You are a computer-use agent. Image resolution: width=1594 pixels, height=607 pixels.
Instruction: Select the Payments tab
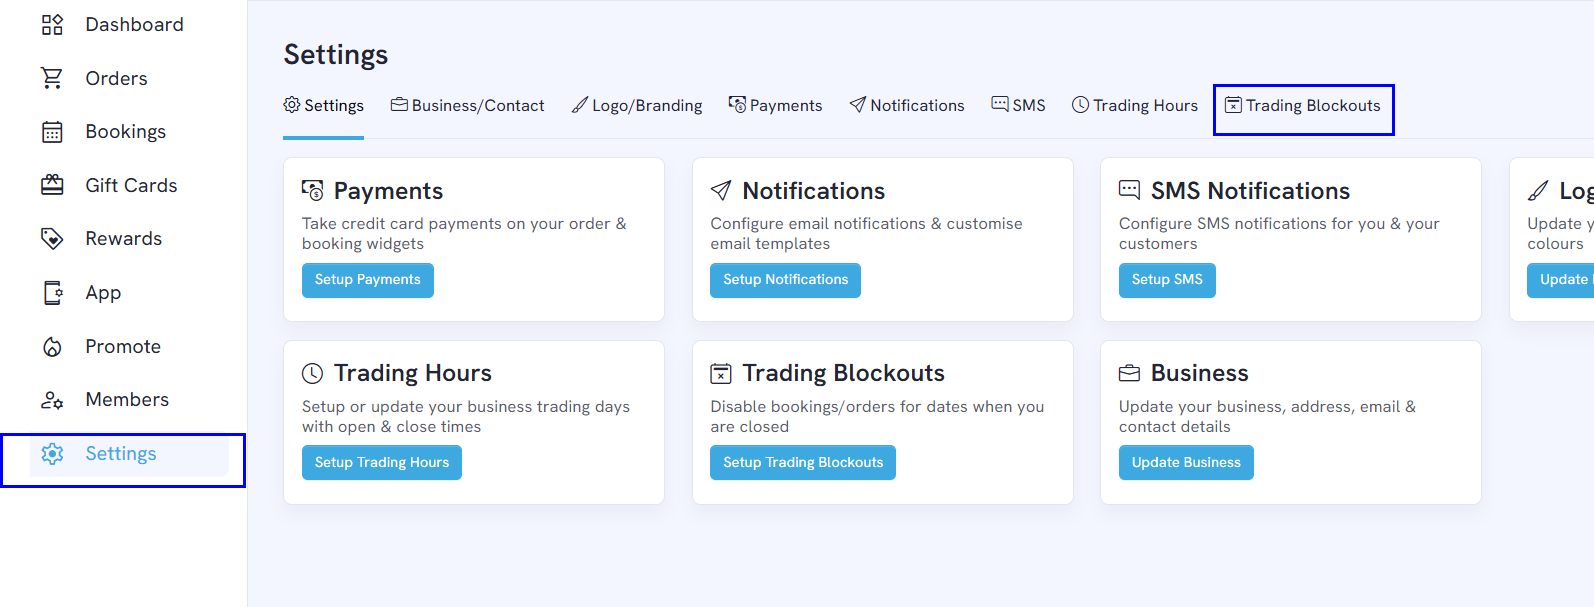[775, 106]
